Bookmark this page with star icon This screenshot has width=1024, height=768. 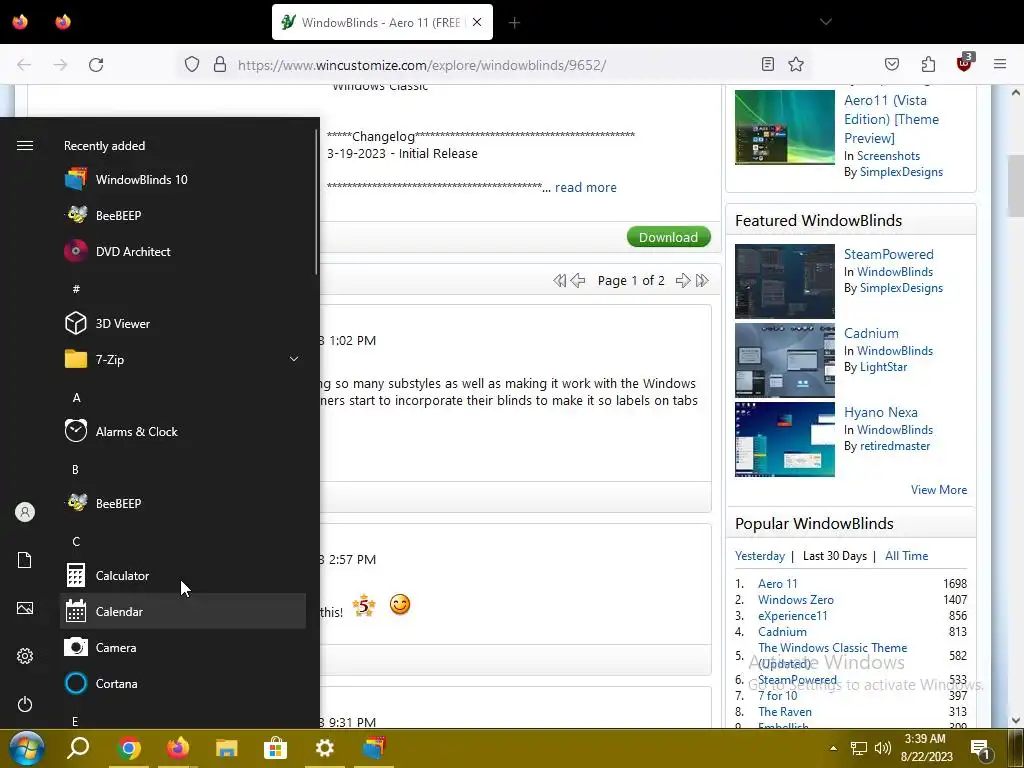[795, 64]
